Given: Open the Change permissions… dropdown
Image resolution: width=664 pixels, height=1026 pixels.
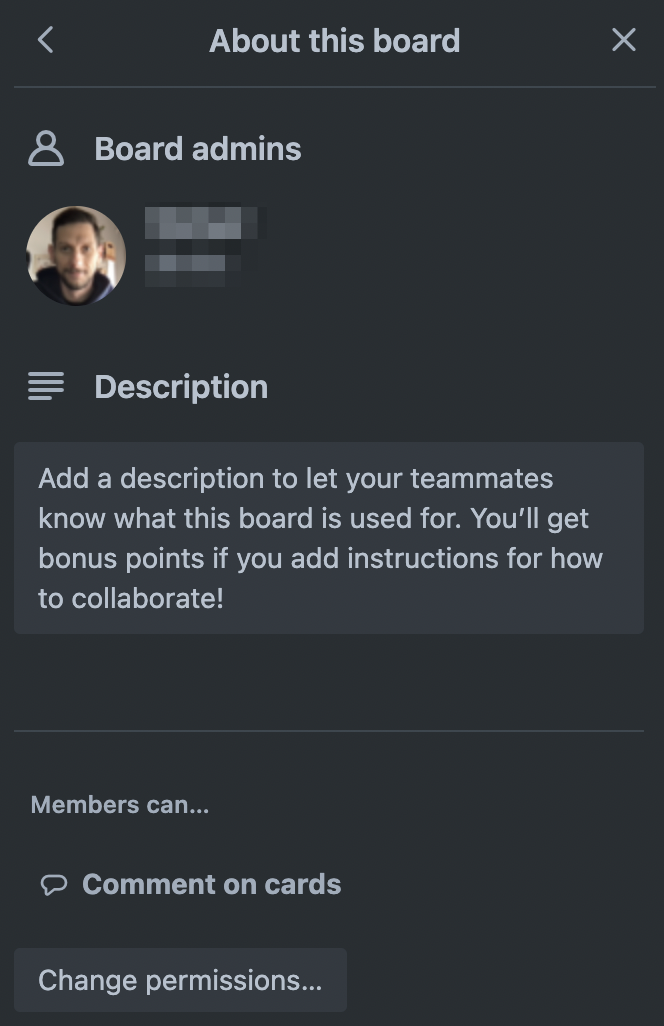Looking at the screenshot, I should tap(181, 980).
